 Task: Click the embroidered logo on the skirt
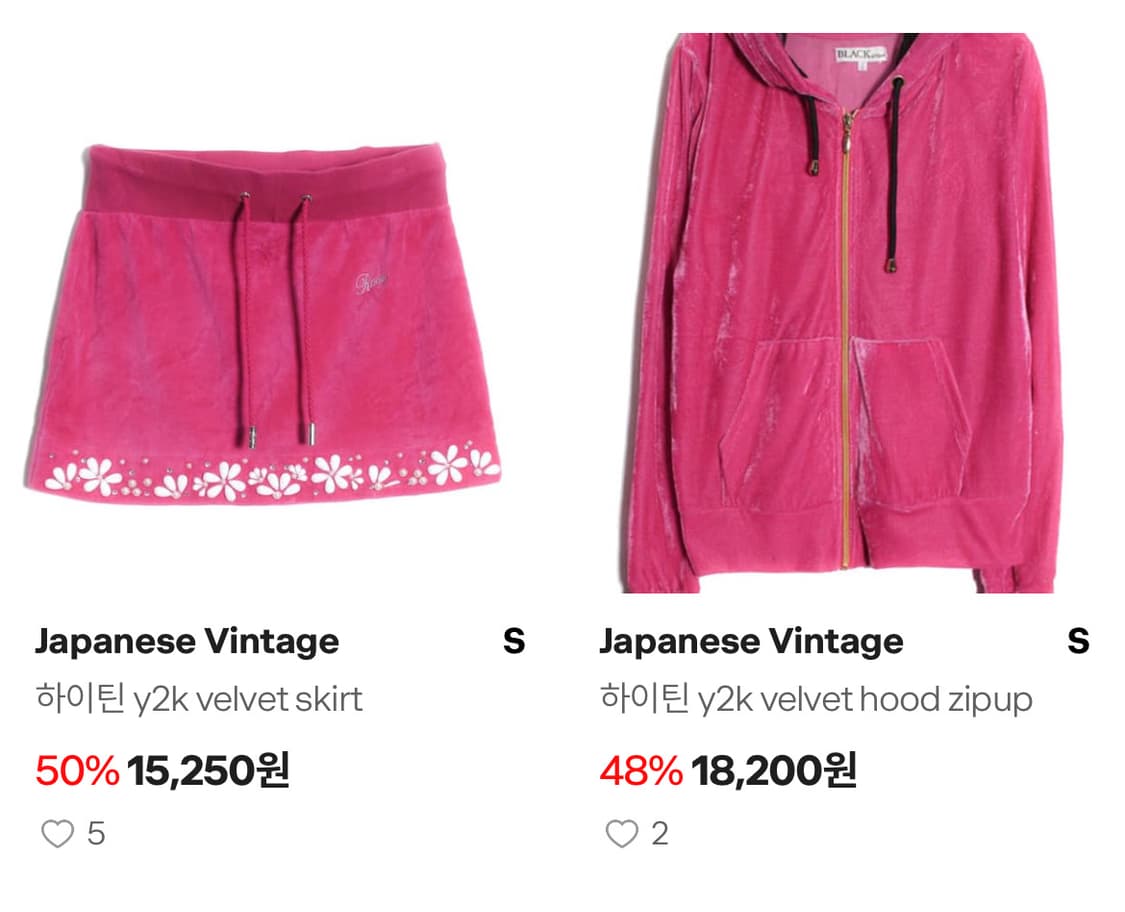coord(372,285)
